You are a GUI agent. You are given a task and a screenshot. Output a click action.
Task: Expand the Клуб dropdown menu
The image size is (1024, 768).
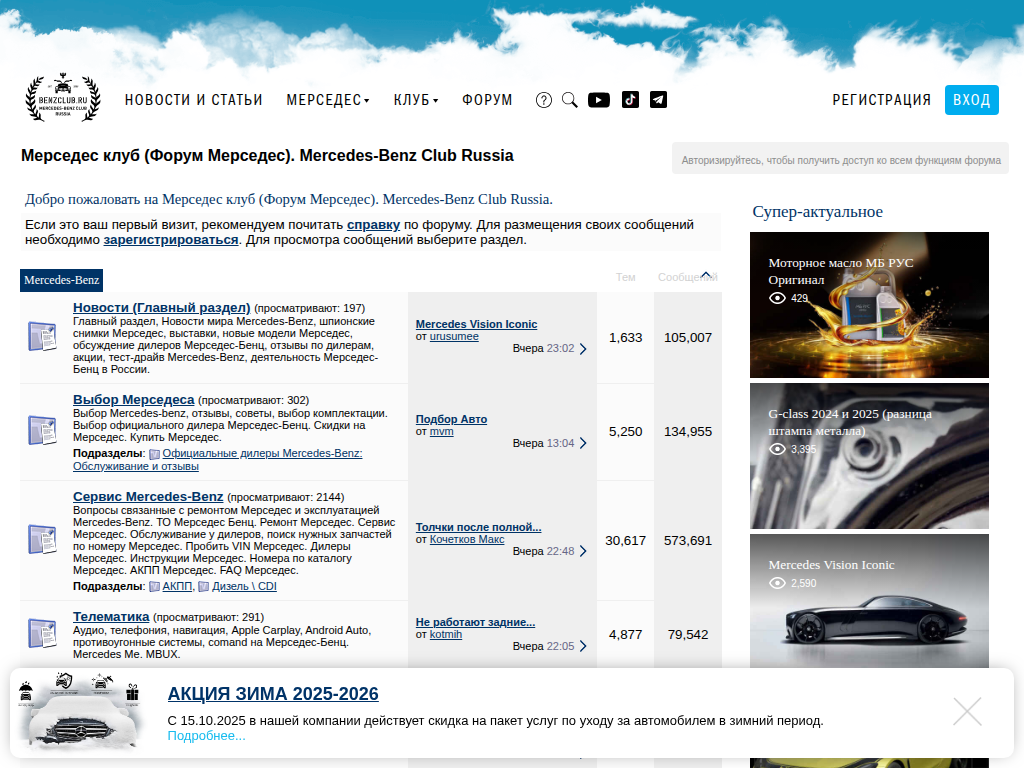415,100
